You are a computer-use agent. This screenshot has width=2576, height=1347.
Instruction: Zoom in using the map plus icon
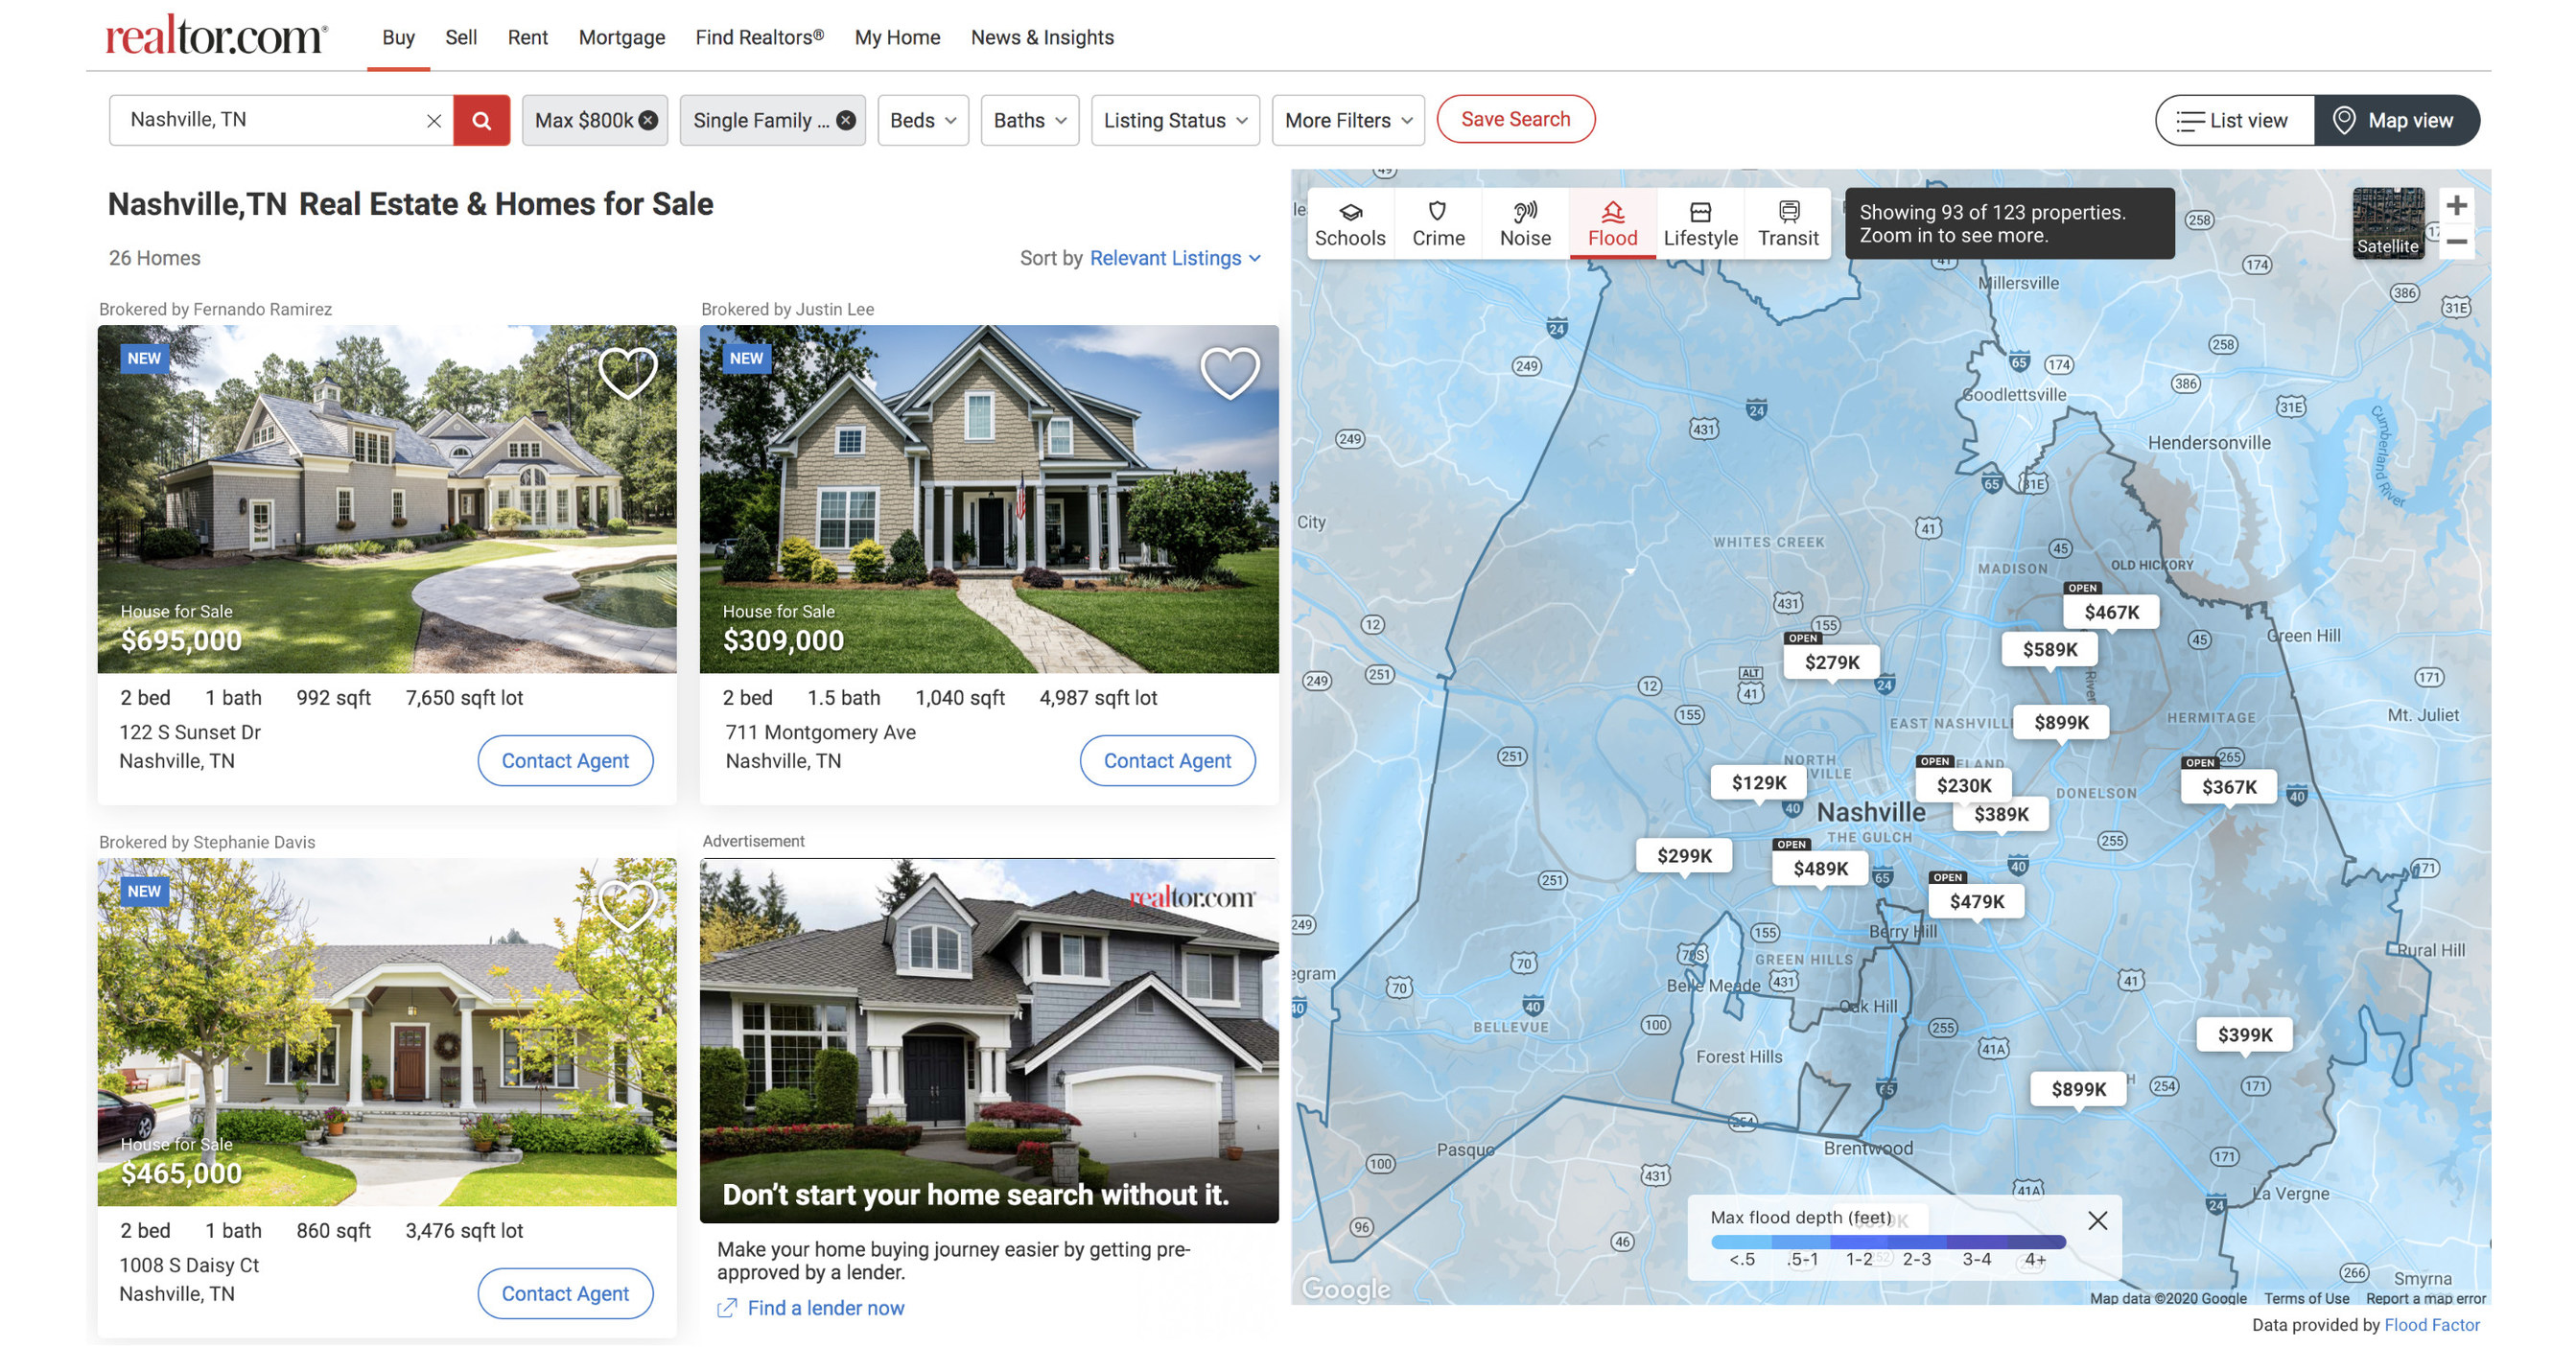coord(2457,205)
